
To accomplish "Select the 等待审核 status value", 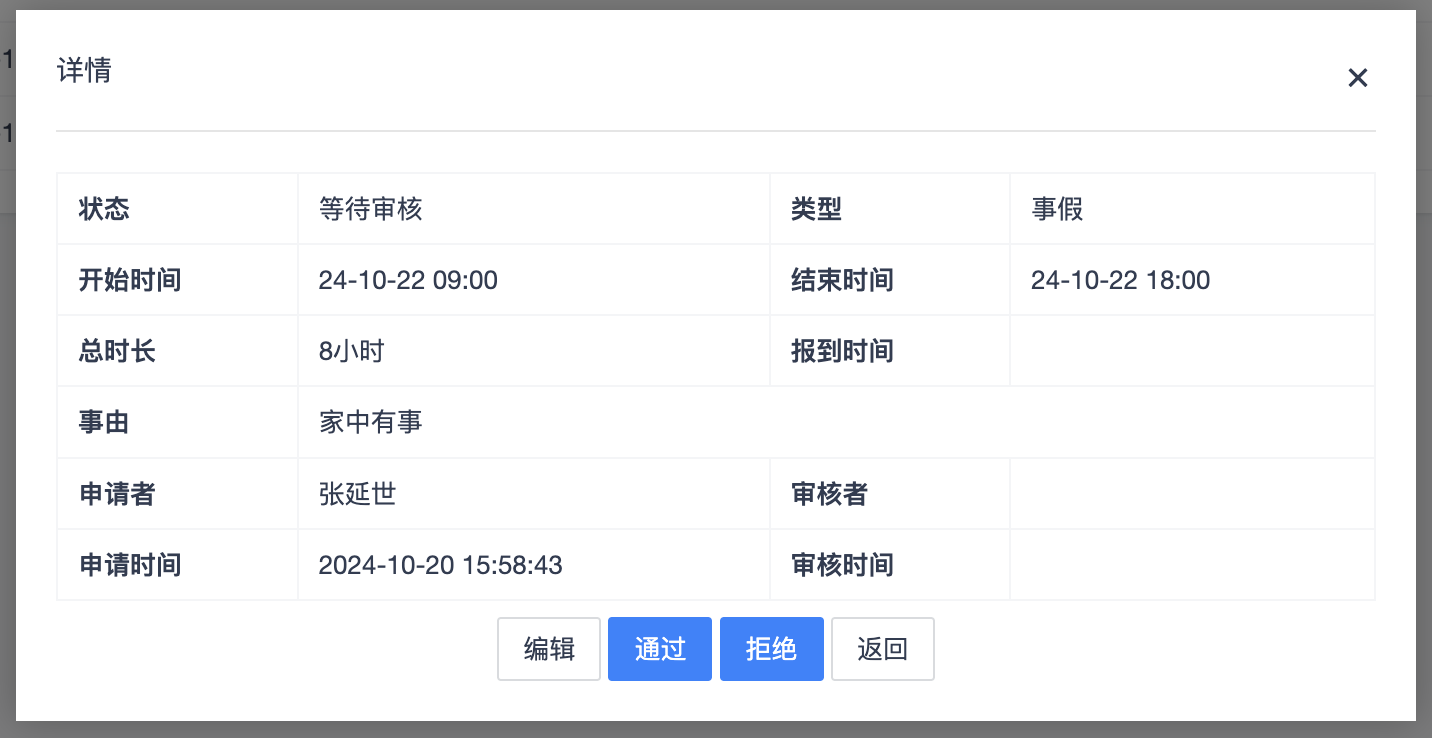I will [x=370, y=208].
